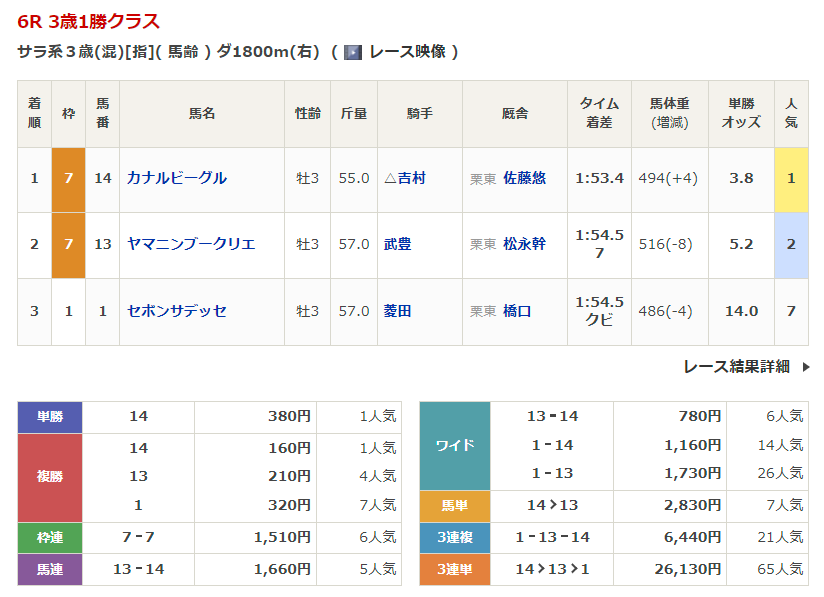Open レース結果詳細 link
Screen dimensions: 824x597
736,367
